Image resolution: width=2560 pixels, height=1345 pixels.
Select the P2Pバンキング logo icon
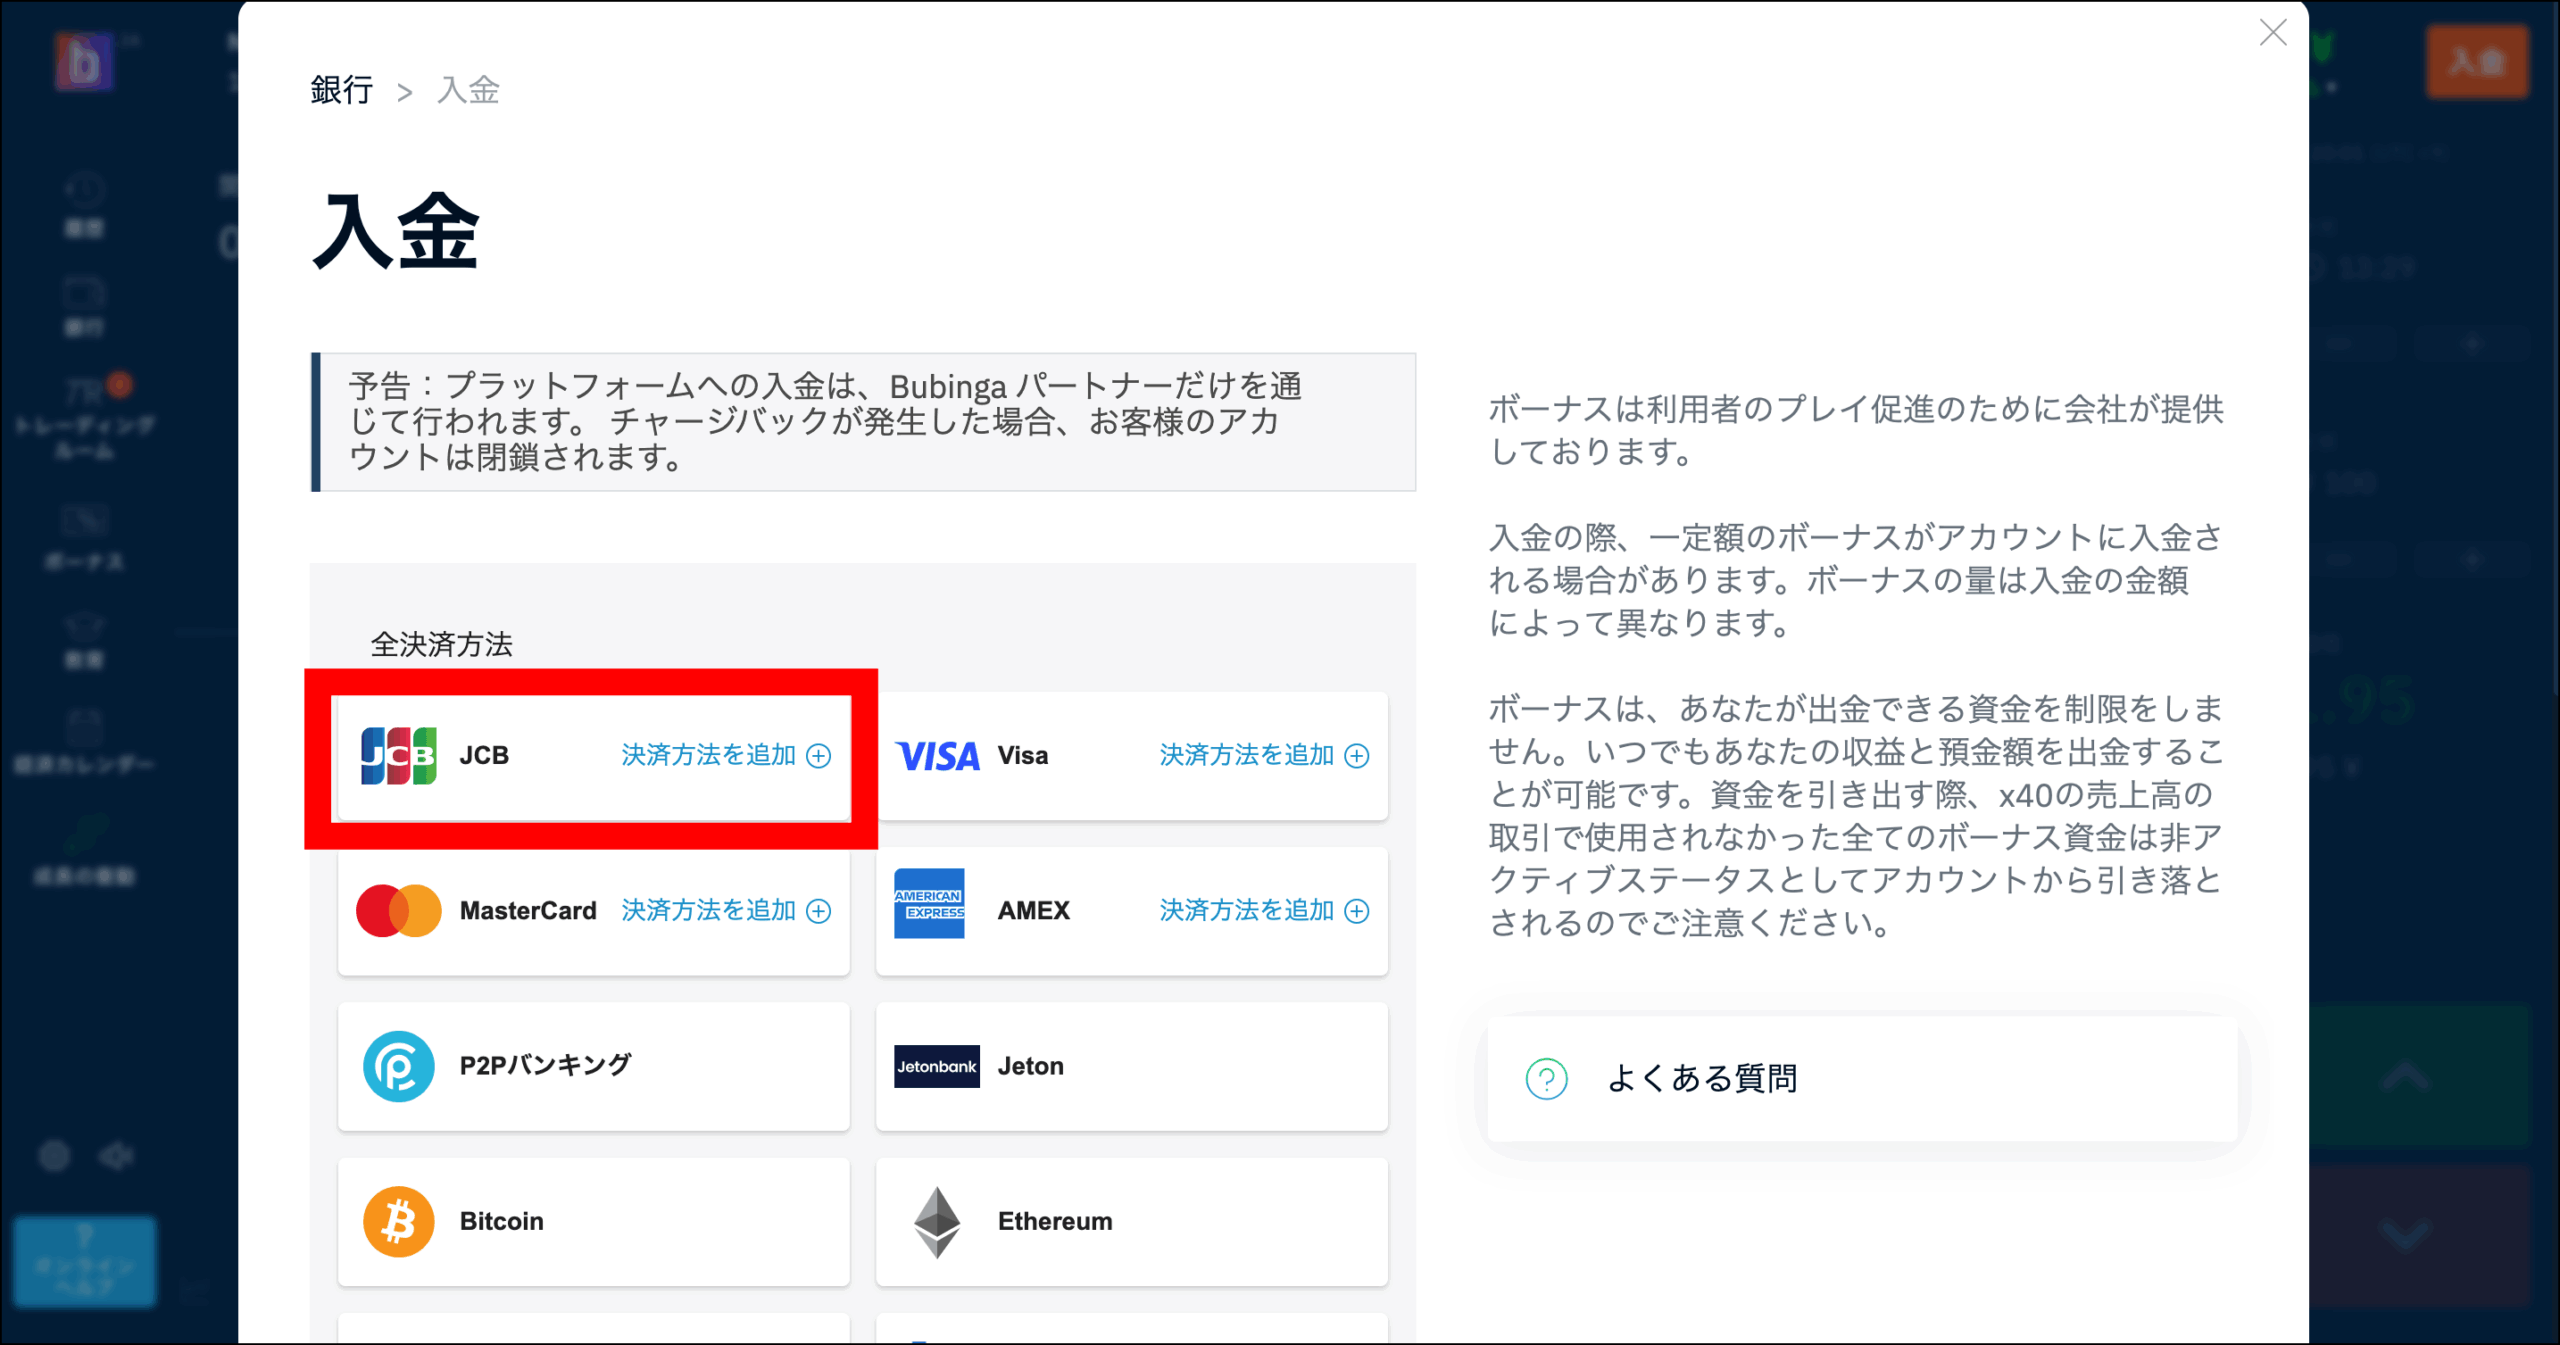398,1066
